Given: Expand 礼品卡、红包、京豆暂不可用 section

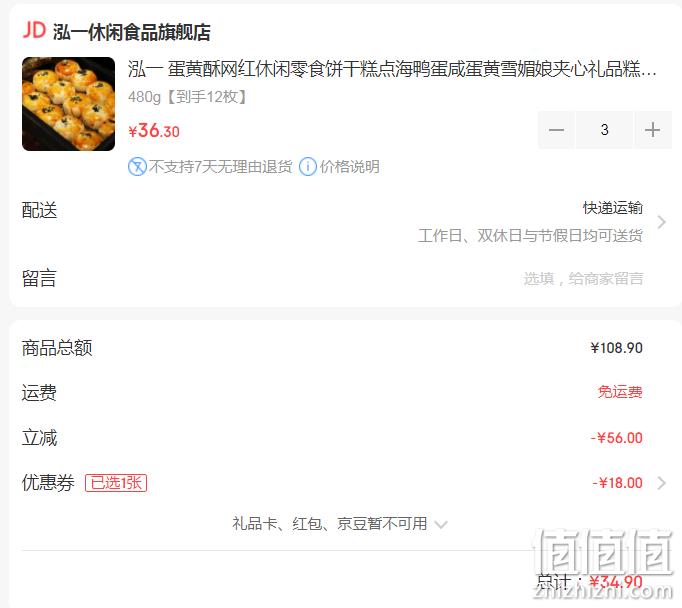Looking at the screenshot, I should (x=339, y=524).
